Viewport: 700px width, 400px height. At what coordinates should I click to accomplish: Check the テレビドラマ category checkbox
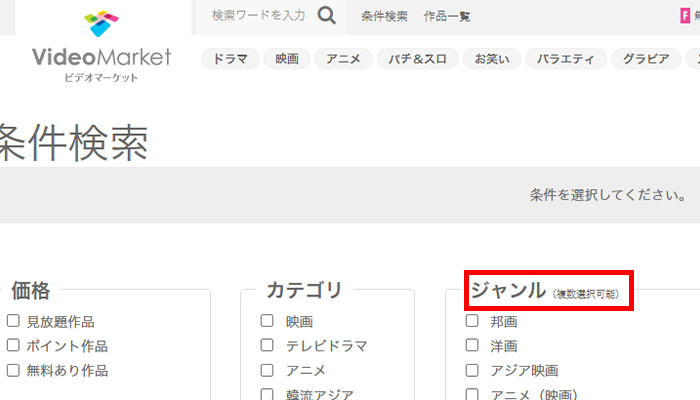click(x=267, y=345)
